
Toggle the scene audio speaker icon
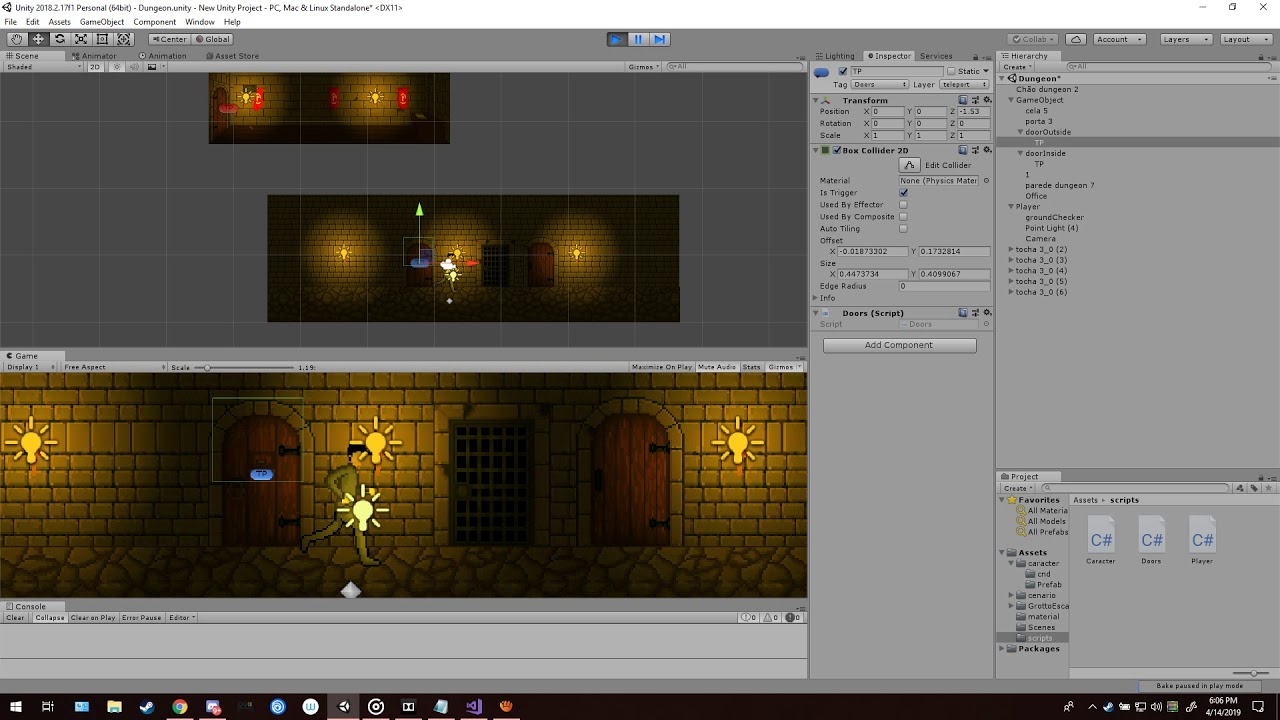133,67
